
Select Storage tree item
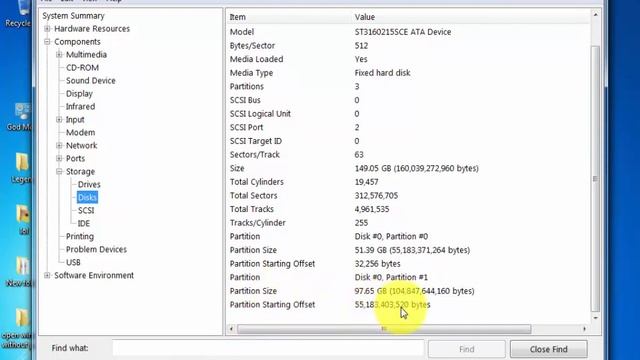coord(80,171)
